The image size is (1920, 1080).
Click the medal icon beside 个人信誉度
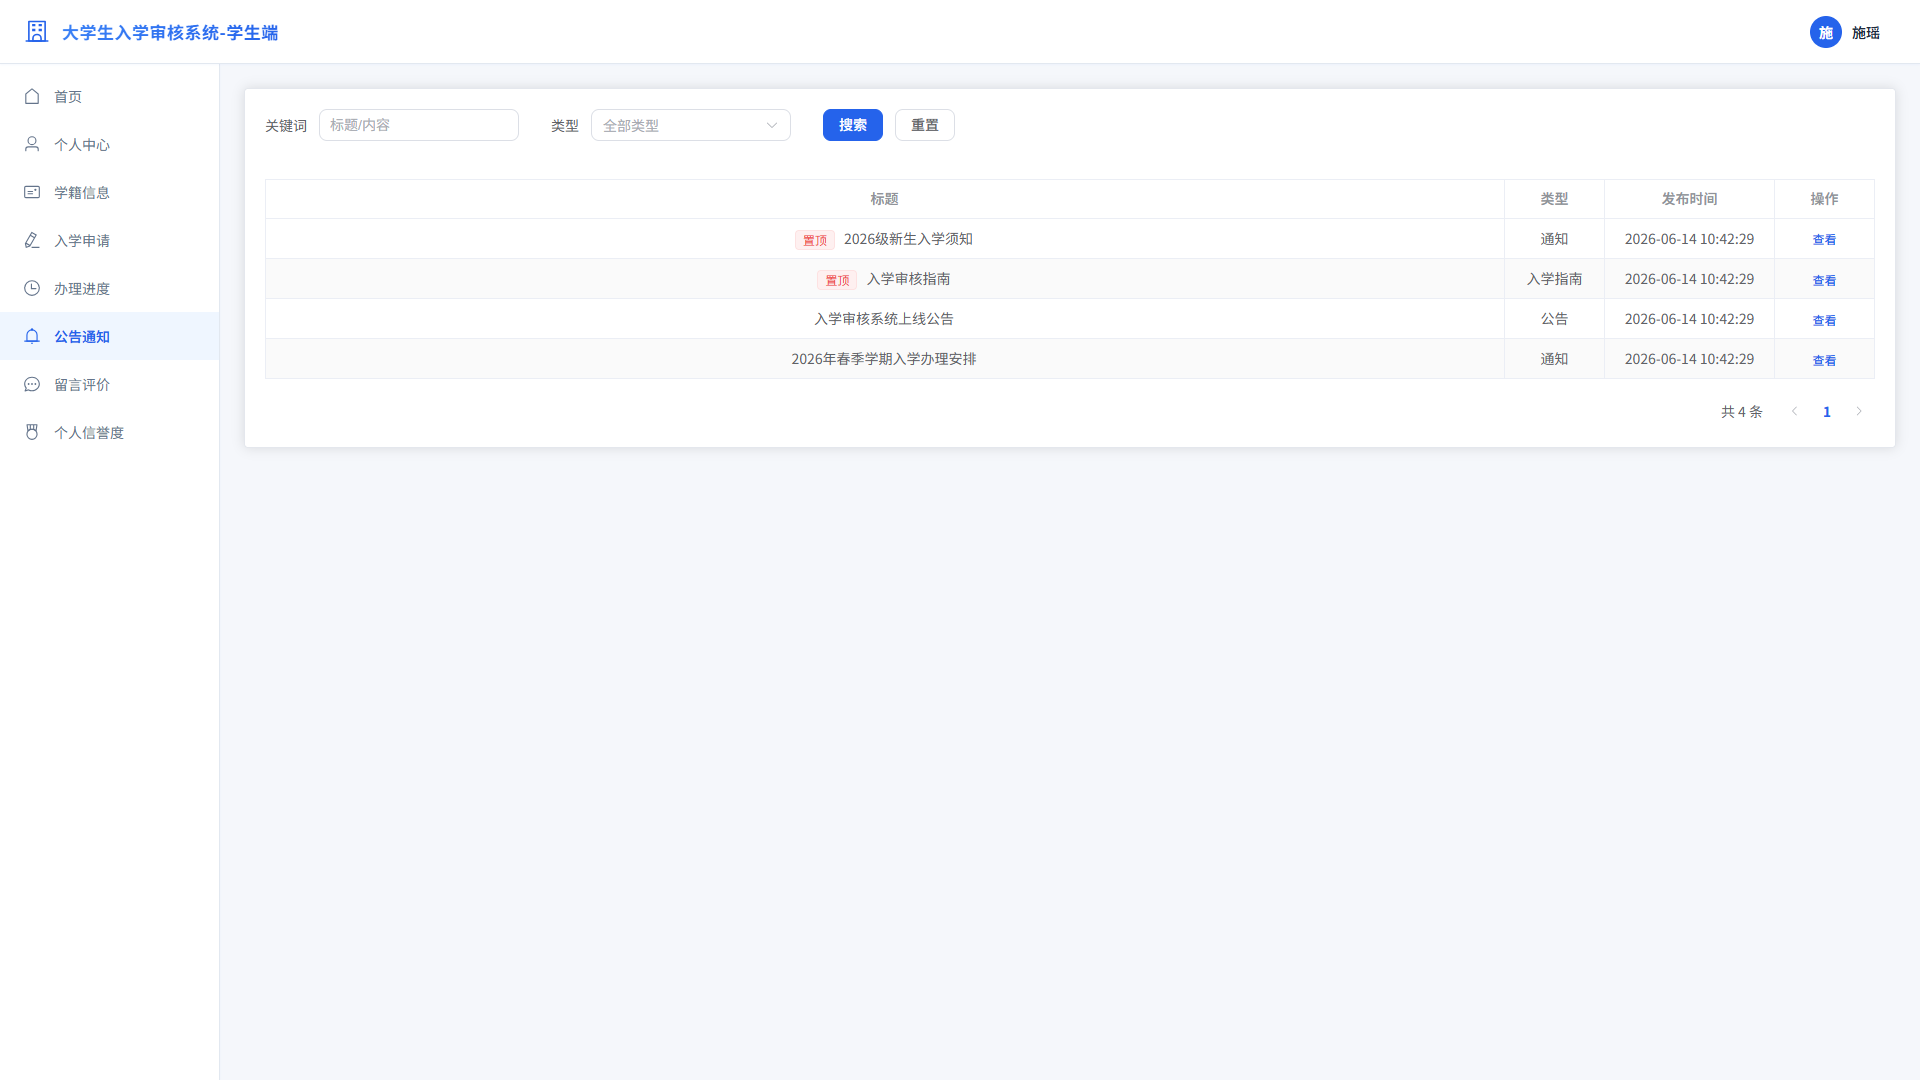[x=32, y=433]
